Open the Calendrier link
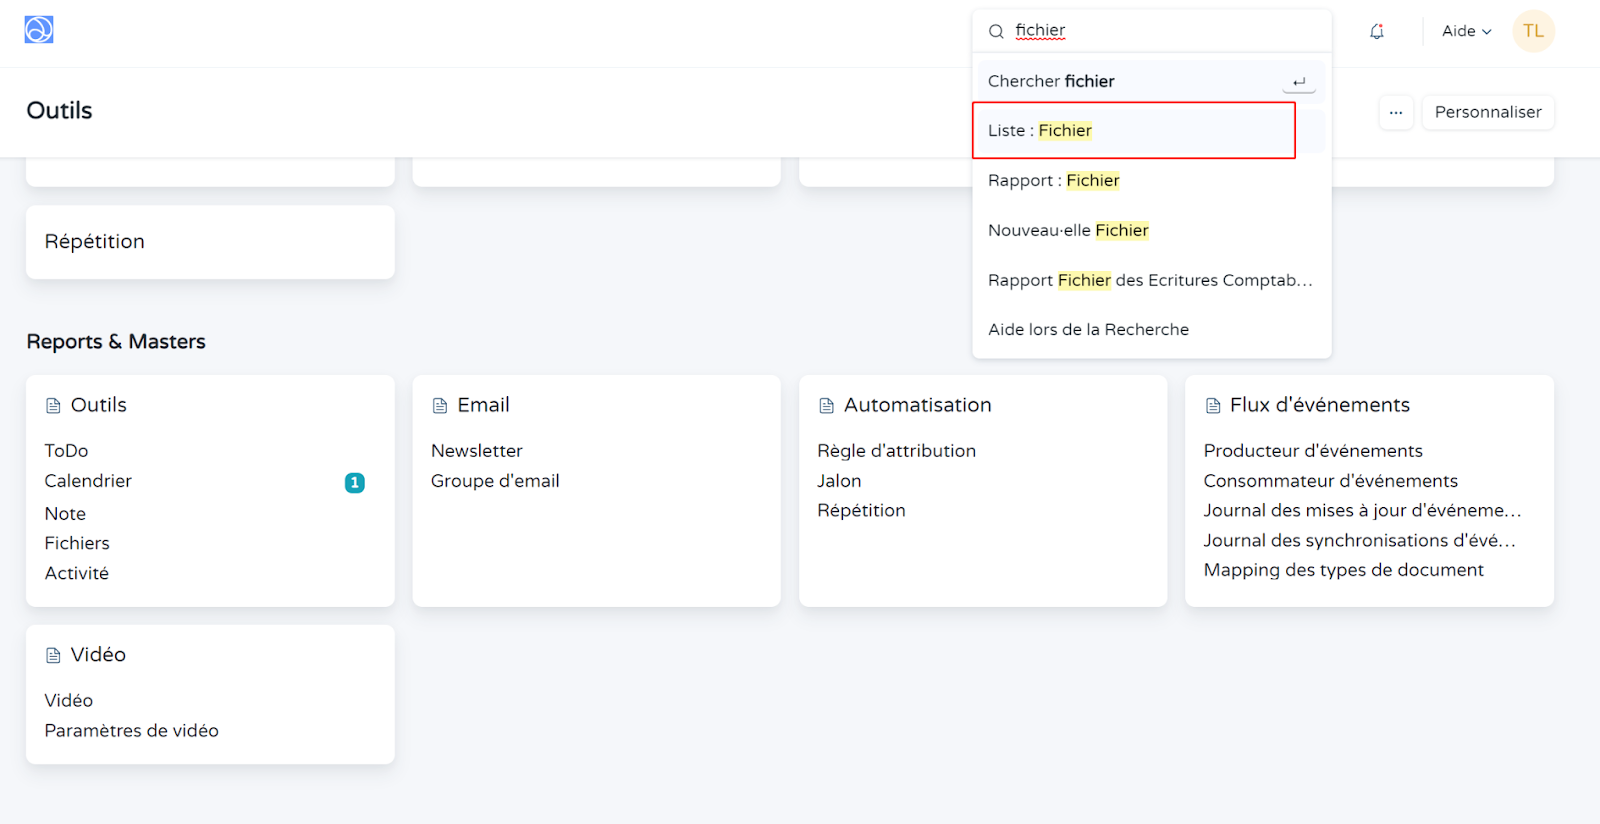The width and height of the screenshot is (1600, 824). pyautogui.click(x=88, y=481)
